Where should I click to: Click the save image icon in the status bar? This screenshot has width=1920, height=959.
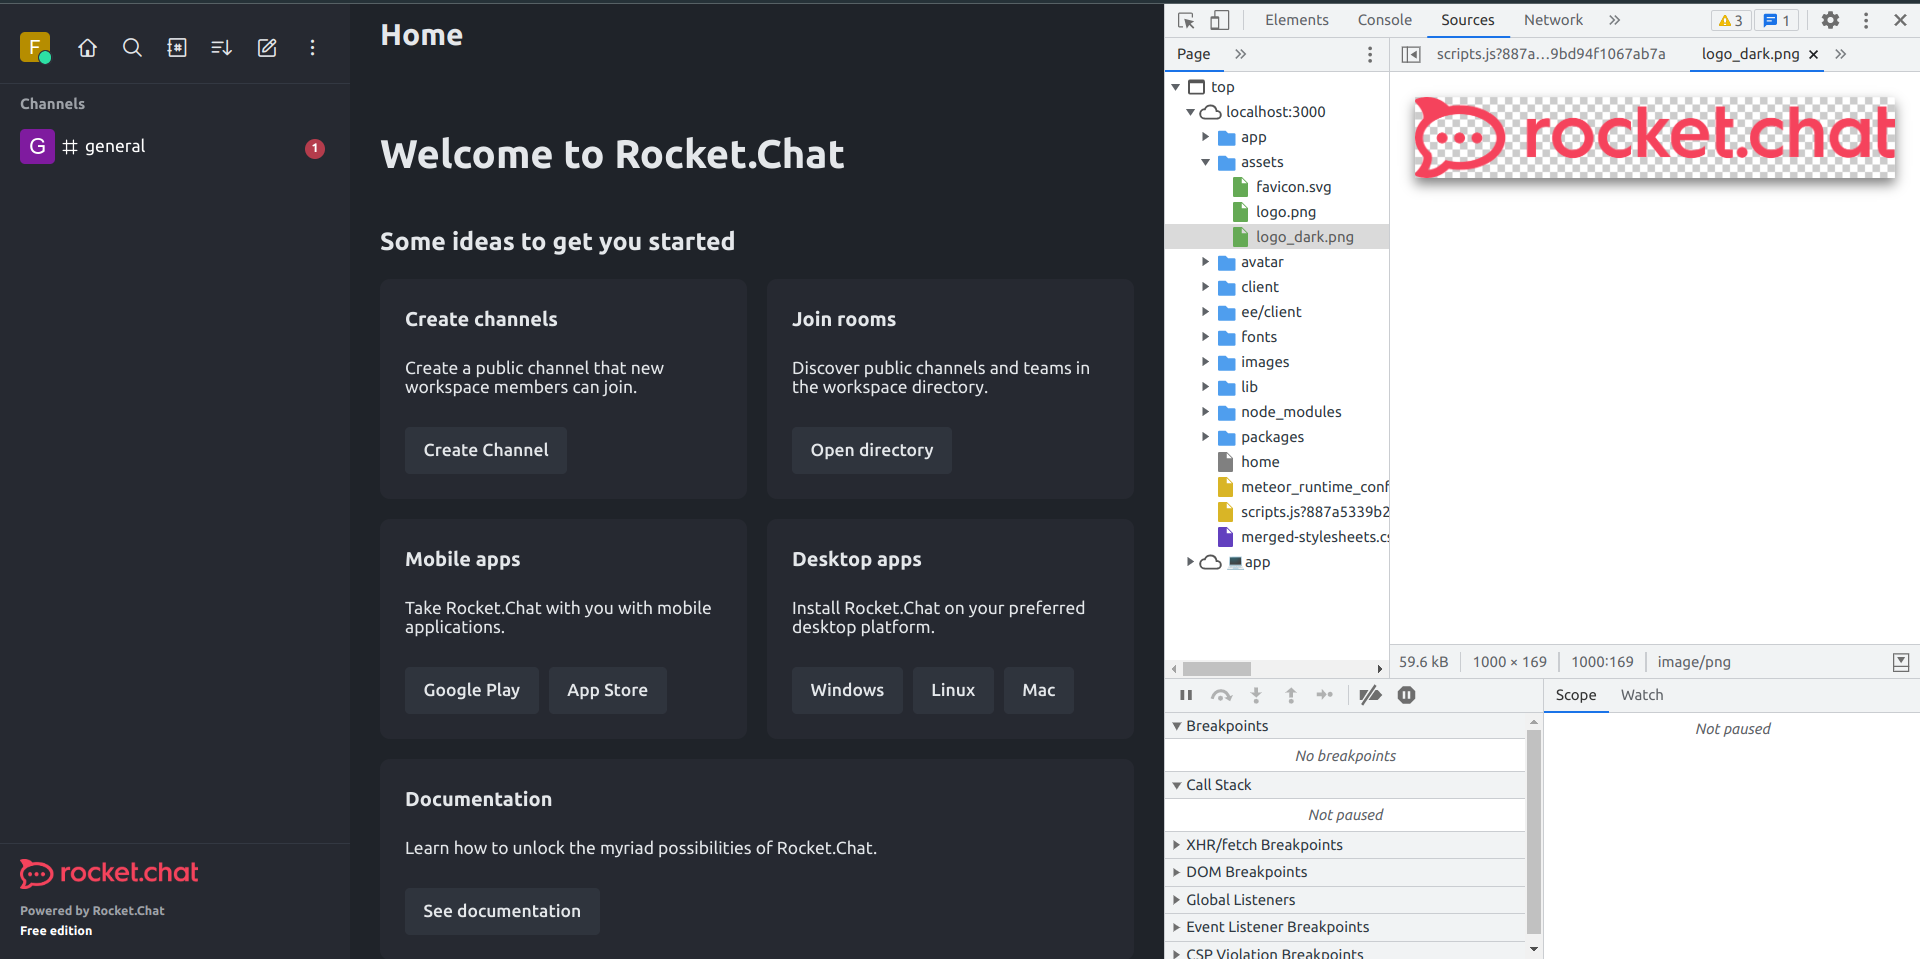coord(1901,662)
